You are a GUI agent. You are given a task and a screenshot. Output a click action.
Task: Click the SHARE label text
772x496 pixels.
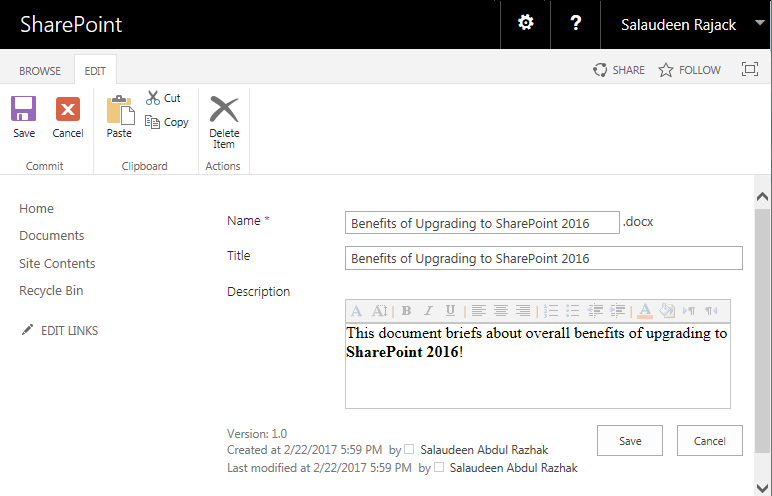point(629,70)
